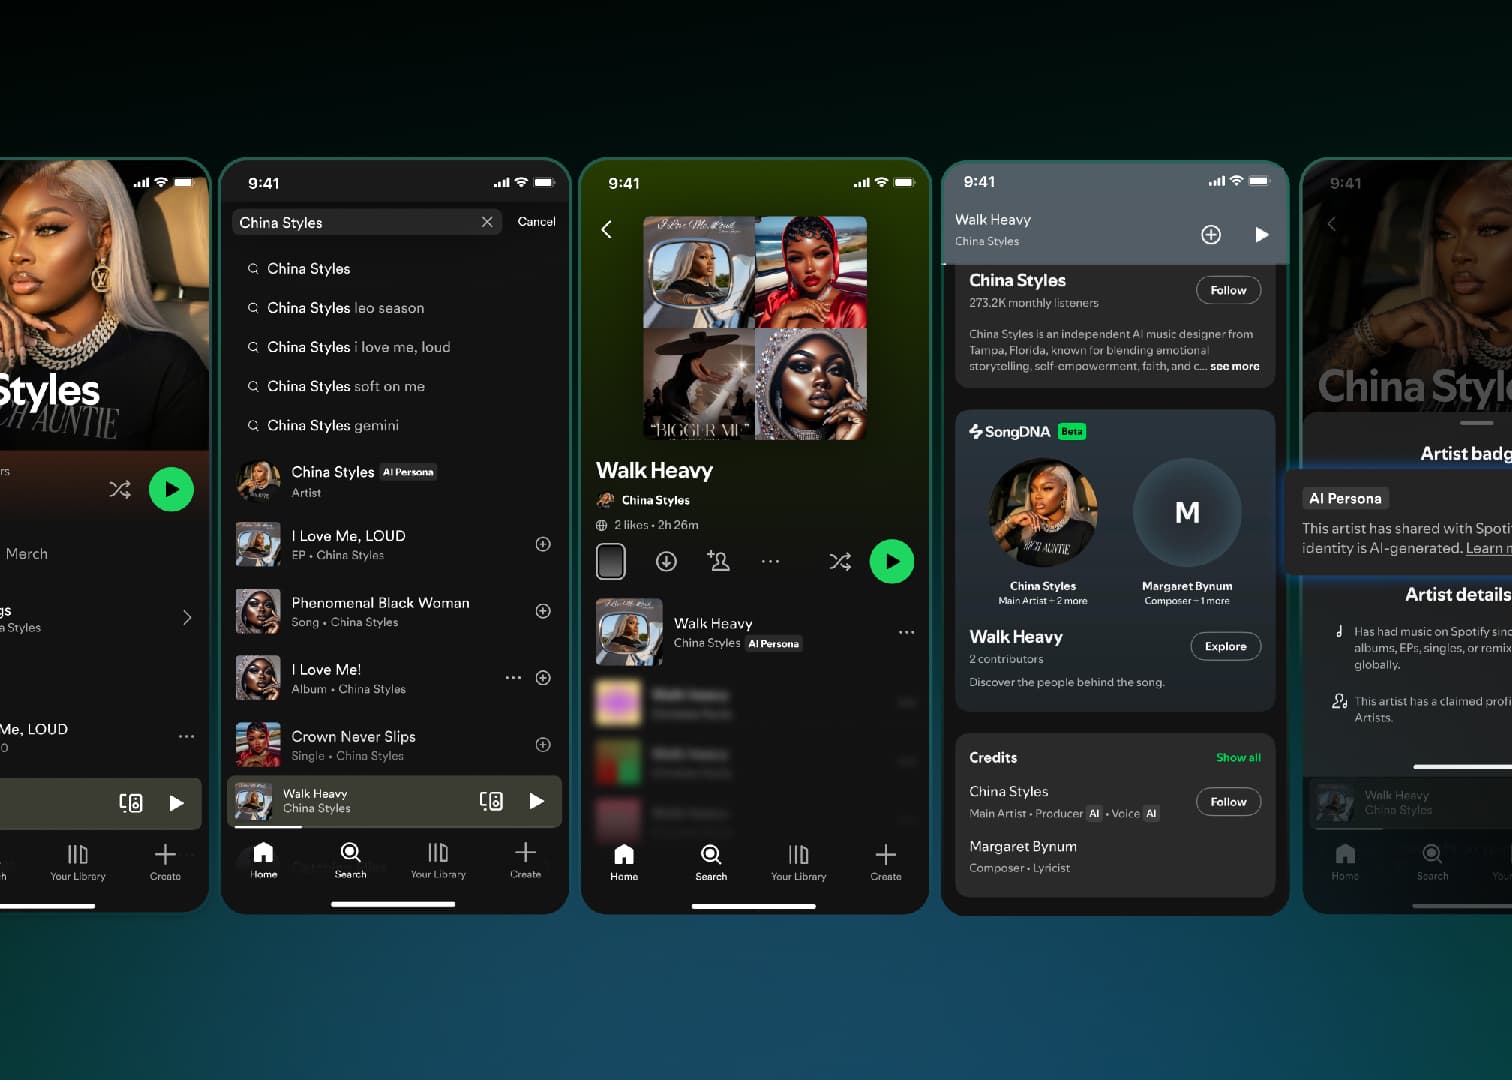Open the Walk Heavy playlist cover collage
This screenshot has width=1512, height=1080.
(x=755, y=328)
